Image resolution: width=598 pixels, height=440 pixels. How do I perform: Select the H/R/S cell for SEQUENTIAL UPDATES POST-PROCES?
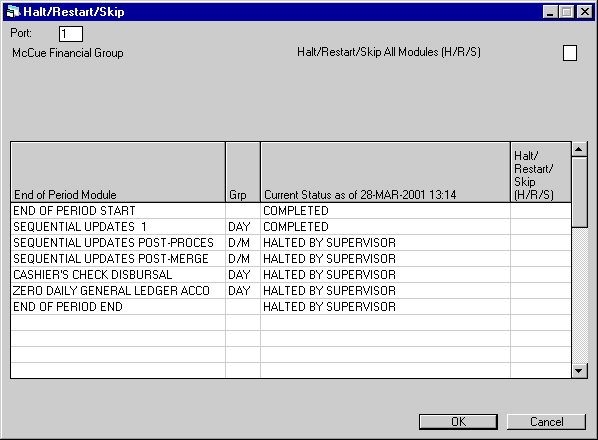point(541,242)
